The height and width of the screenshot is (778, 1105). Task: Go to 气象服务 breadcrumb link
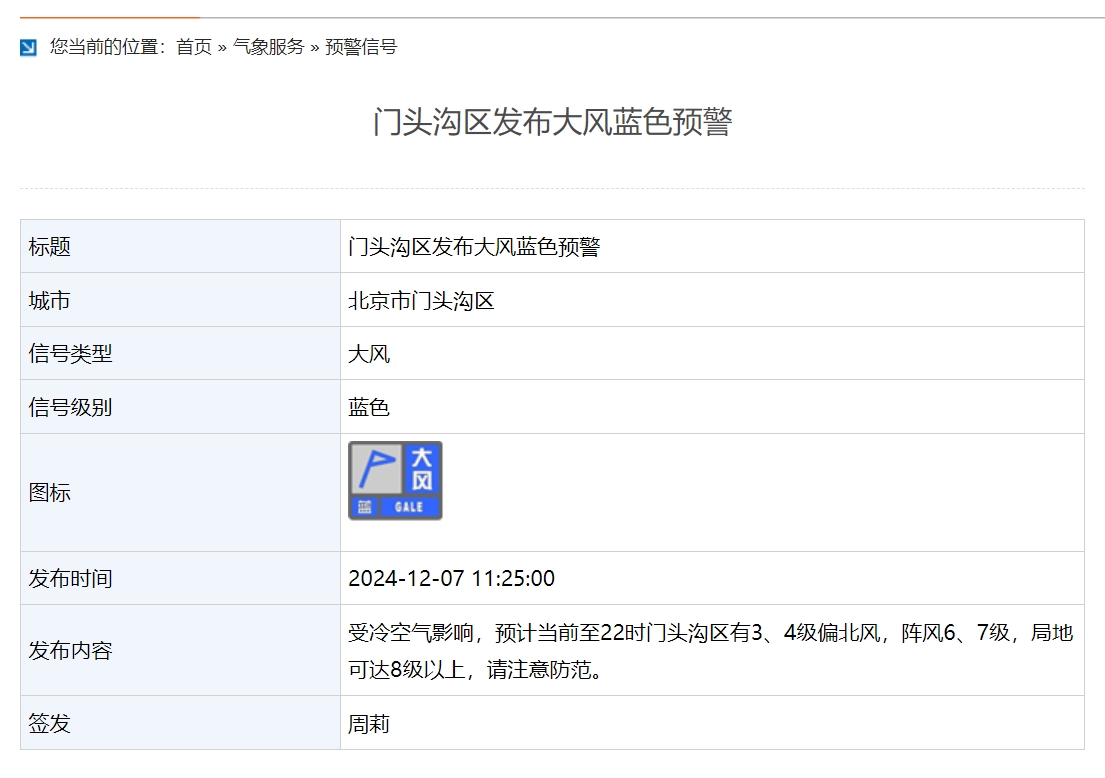click(x=268, y=47)
